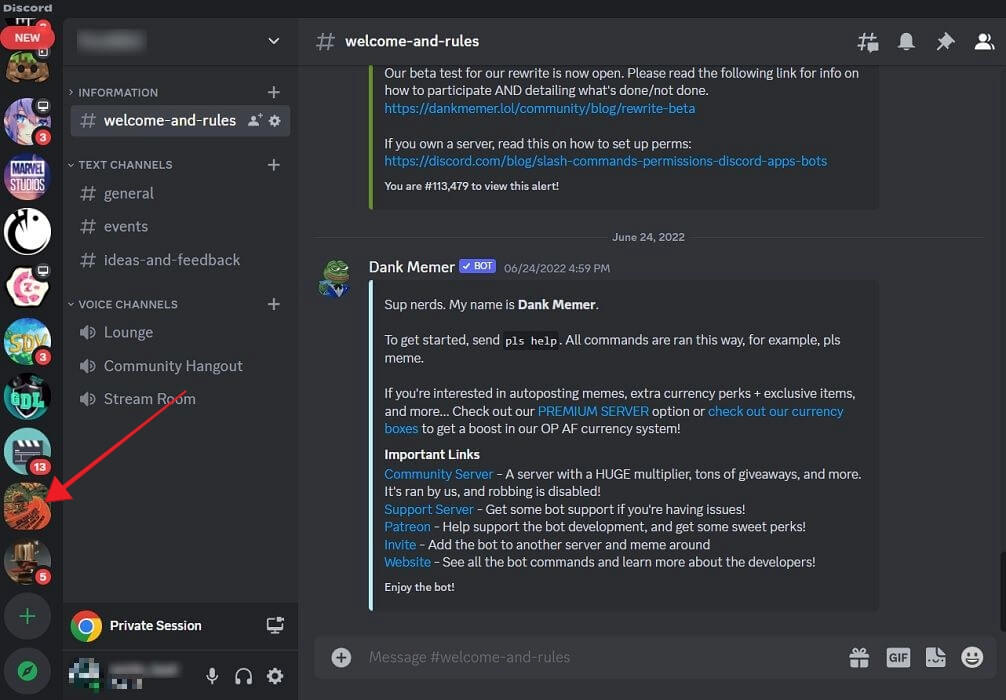Show the member list icon
The width and height of the screenshot is (1006, 700).
tap(984, 42)
